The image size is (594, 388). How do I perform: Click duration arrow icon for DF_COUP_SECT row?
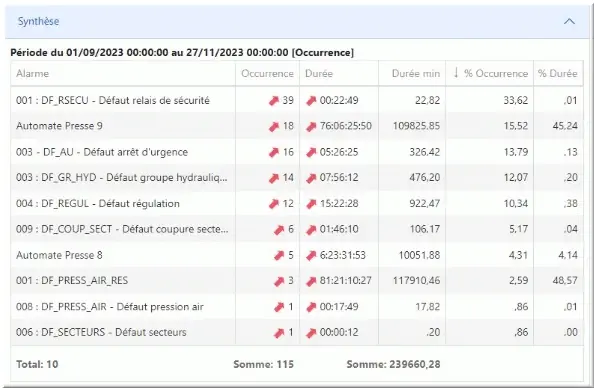(x=311, y=229)
